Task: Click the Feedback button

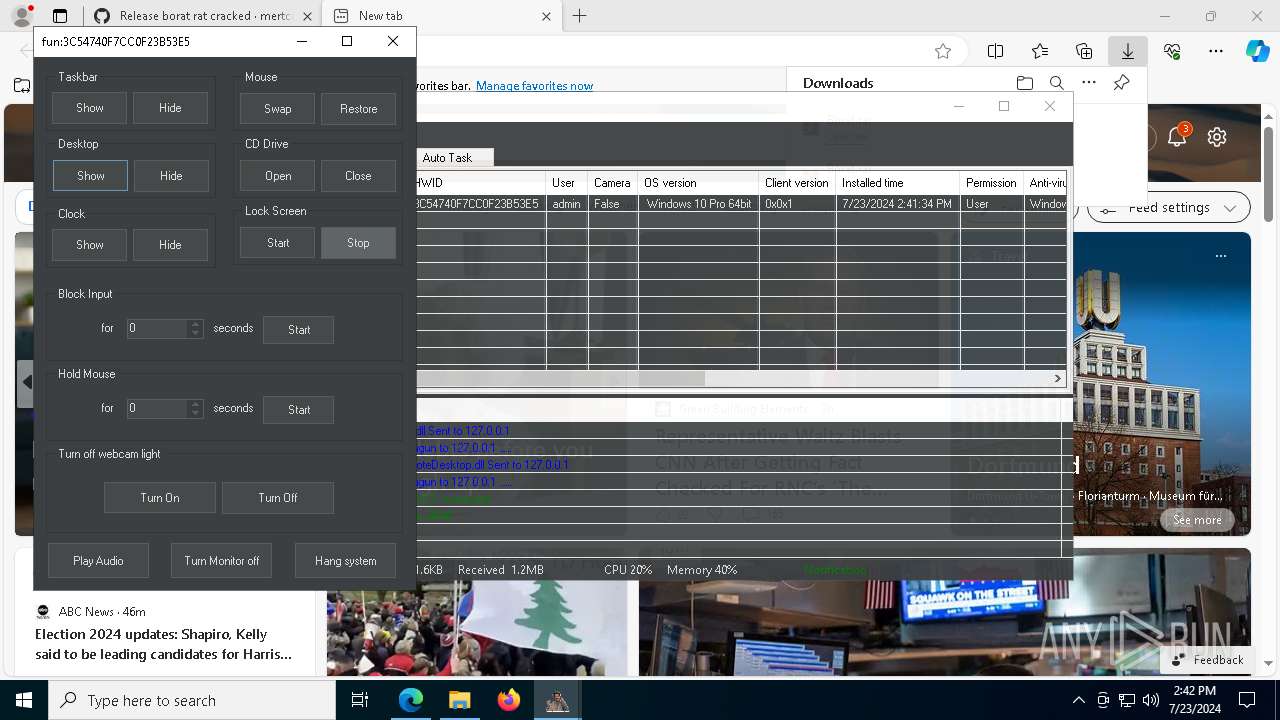Action: (x=1208, y=660)
